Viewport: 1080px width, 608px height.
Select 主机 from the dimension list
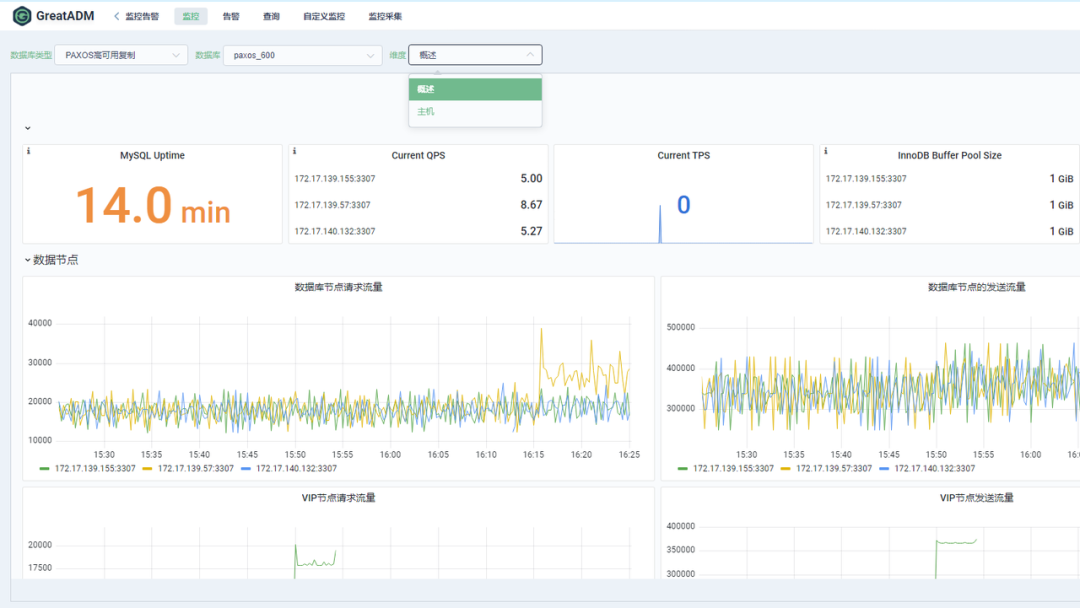click(x=426, y=112)
